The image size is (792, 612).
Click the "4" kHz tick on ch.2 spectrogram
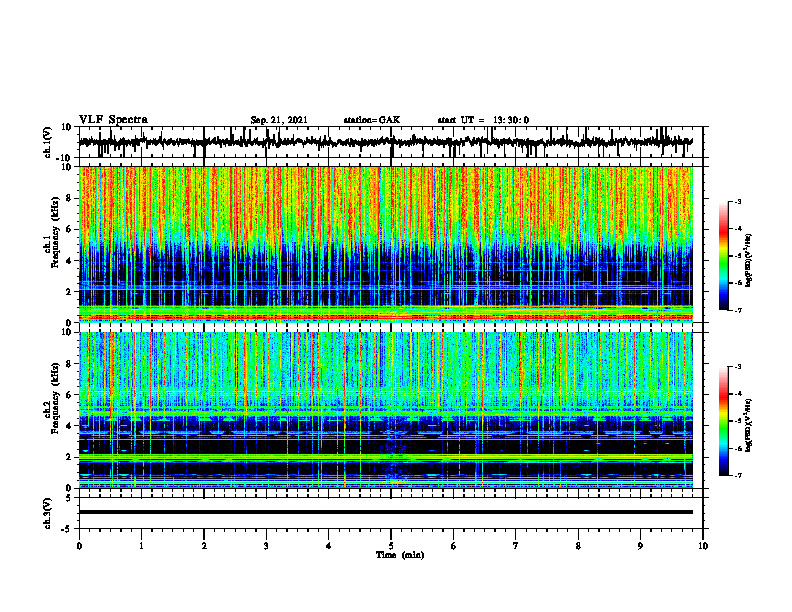coord(69,426)
